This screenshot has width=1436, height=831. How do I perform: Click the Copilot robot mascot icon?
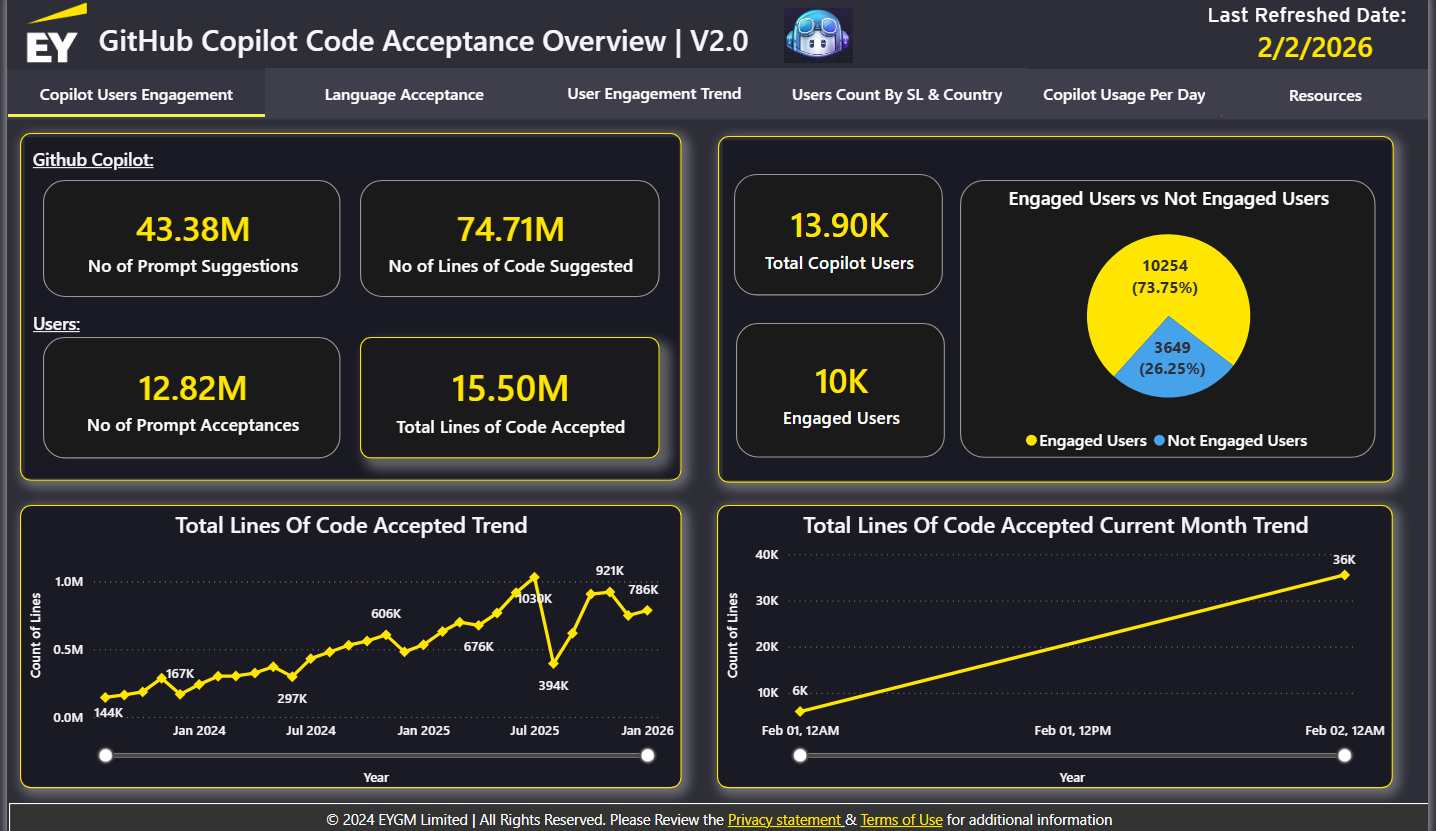(x=819, y=36)
